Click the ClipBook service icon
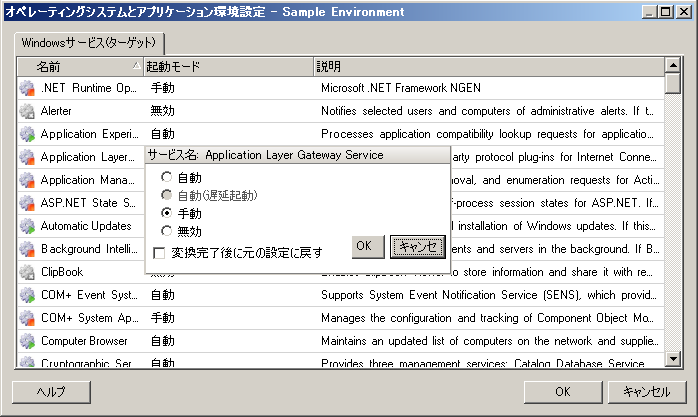 (27, 272)
